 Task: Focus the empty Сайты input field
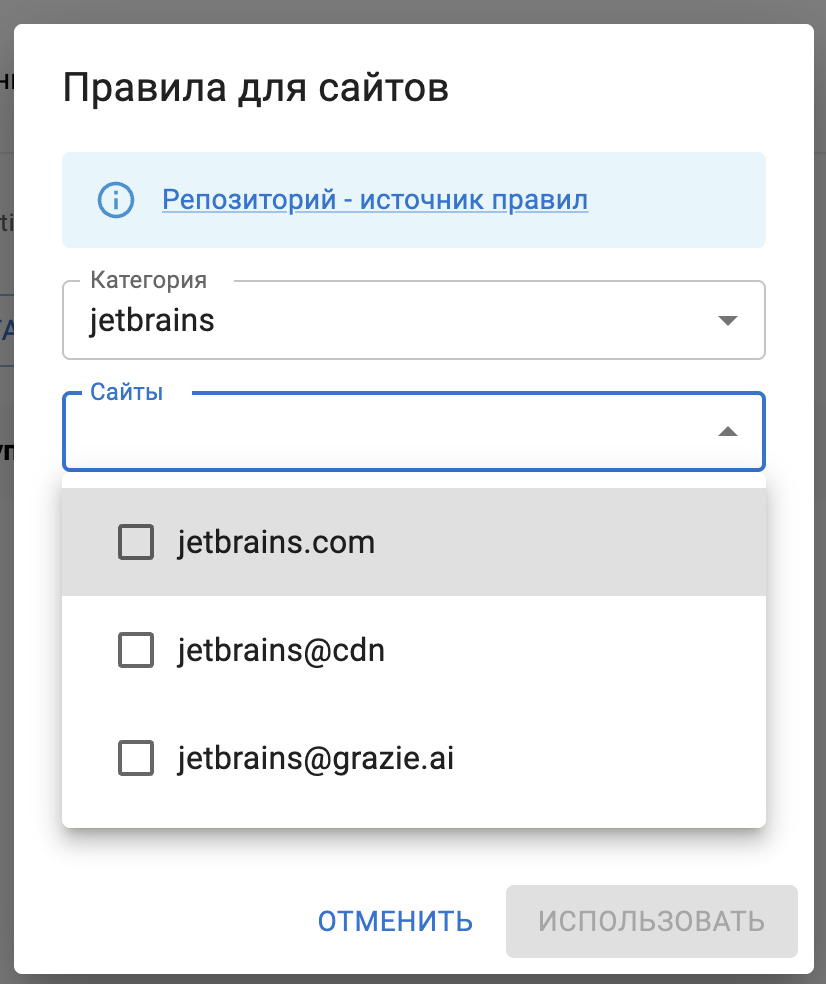pos(380,434)
